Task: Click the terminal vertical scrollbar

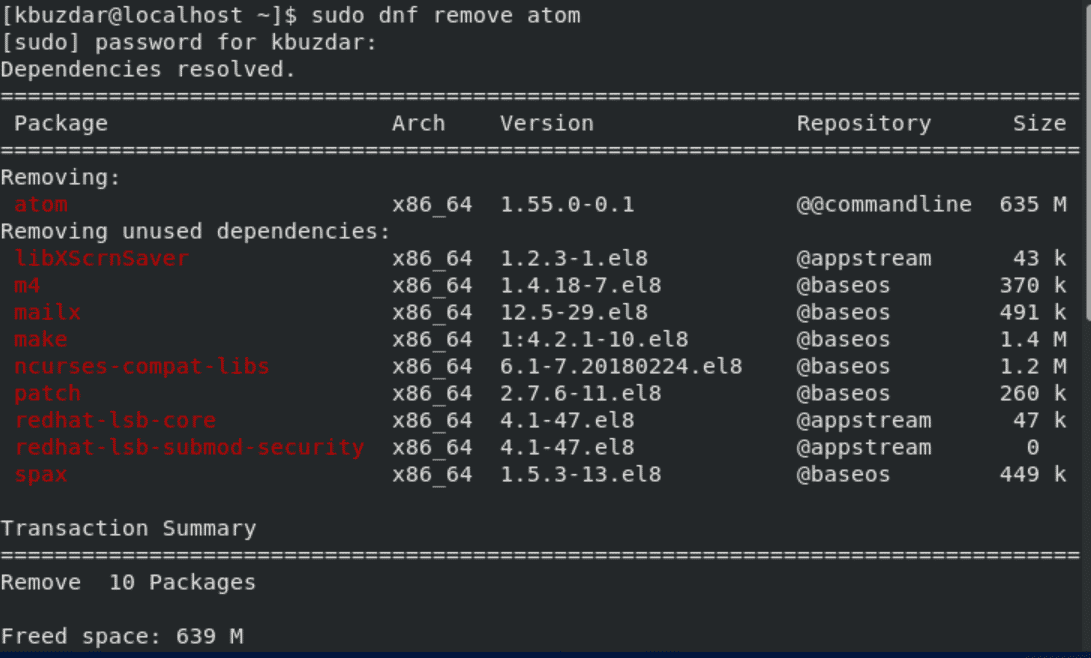Action: click(1086, 160)
